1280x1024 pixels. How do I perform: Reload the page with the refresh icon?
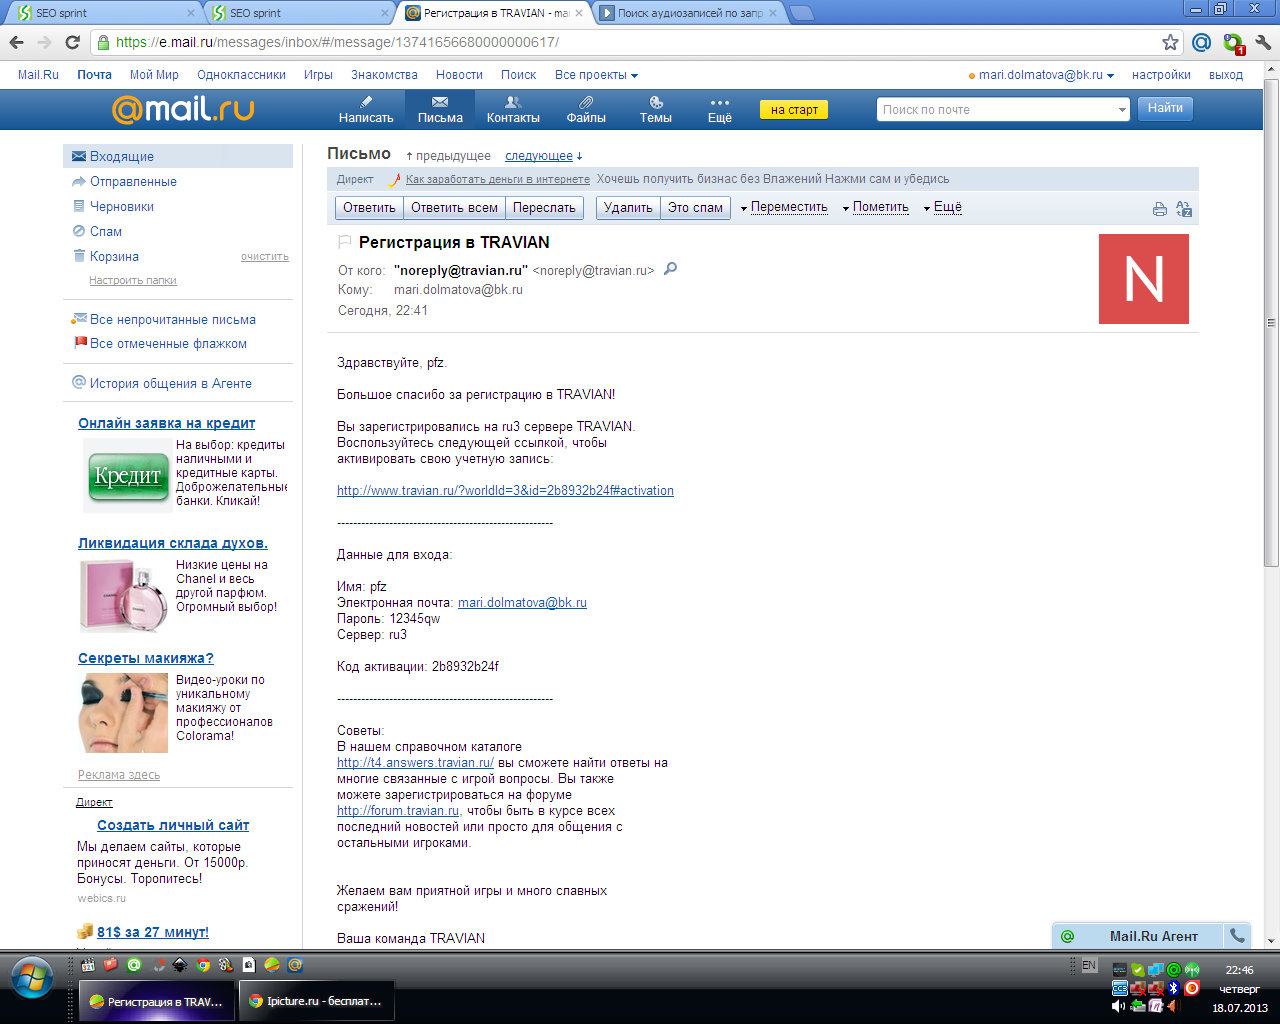(72, 42)
